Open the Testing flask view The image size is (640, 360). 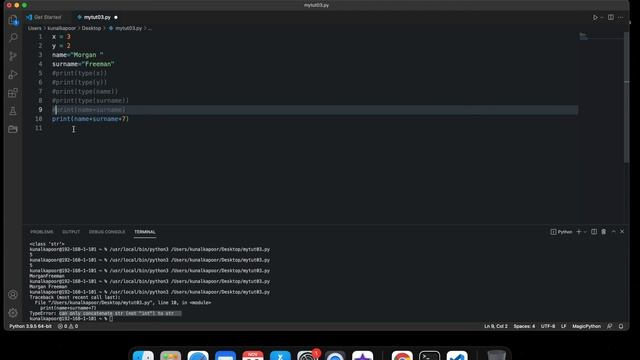pos(13,111)
